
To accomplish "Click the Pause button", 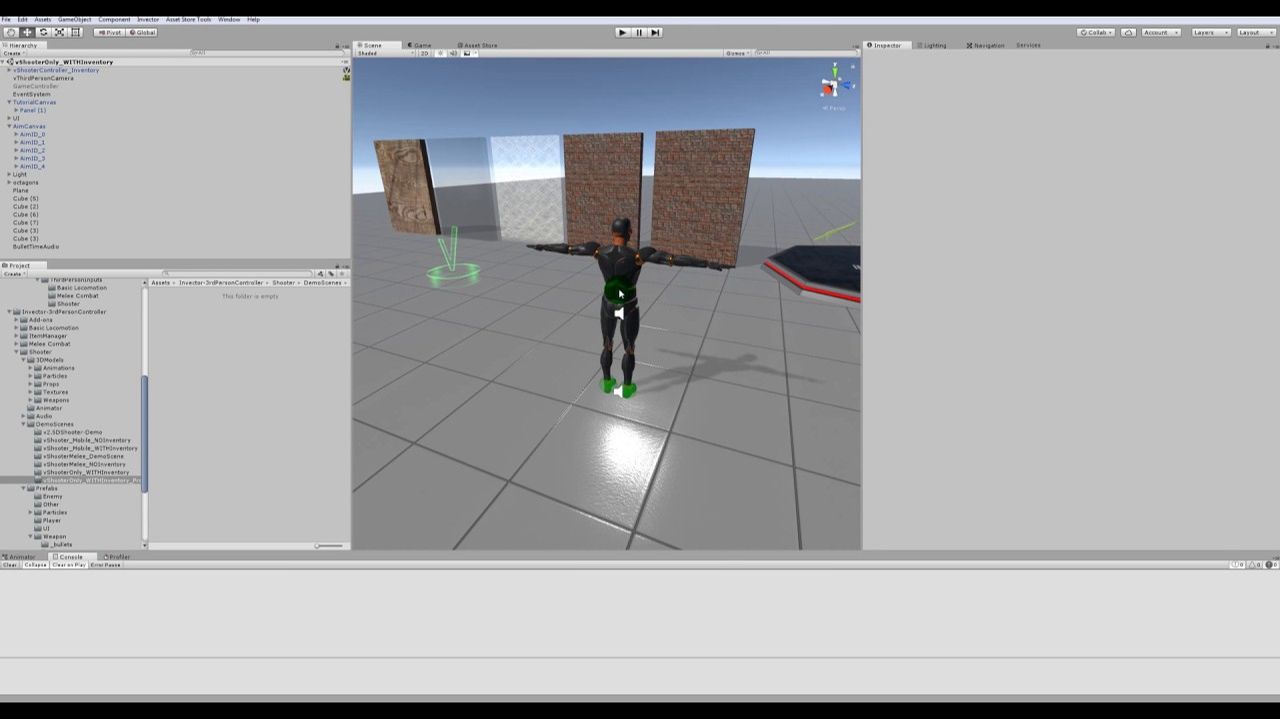I will tap(639, 32).
